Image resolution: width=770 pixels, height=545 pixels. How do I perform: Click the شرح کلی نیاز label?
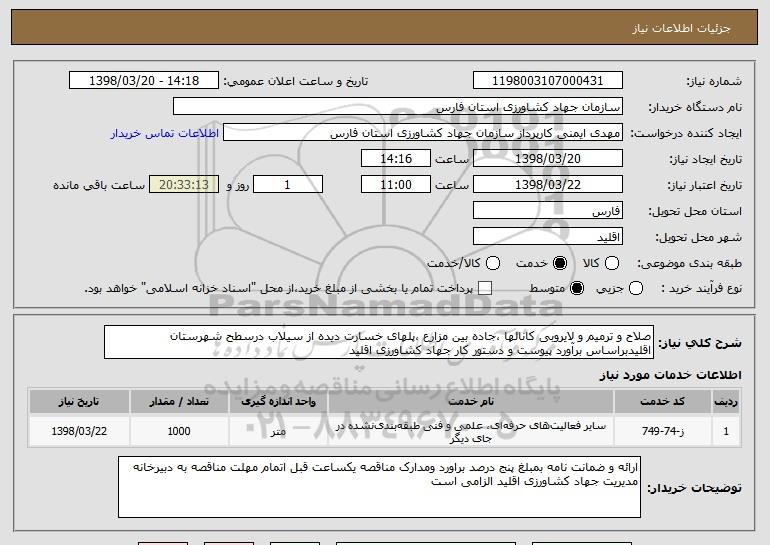700,343
